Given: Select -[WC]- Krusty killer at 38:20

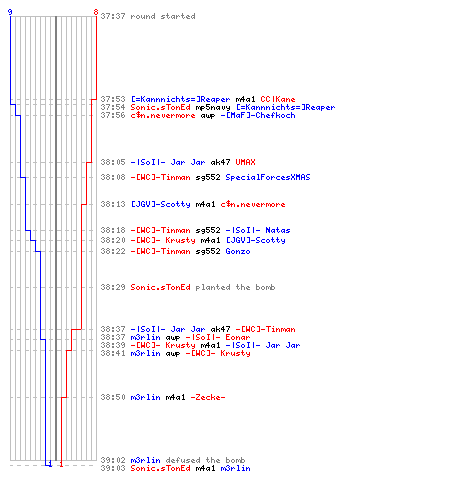Looking at the screenshot, I should tap(163, 240).
